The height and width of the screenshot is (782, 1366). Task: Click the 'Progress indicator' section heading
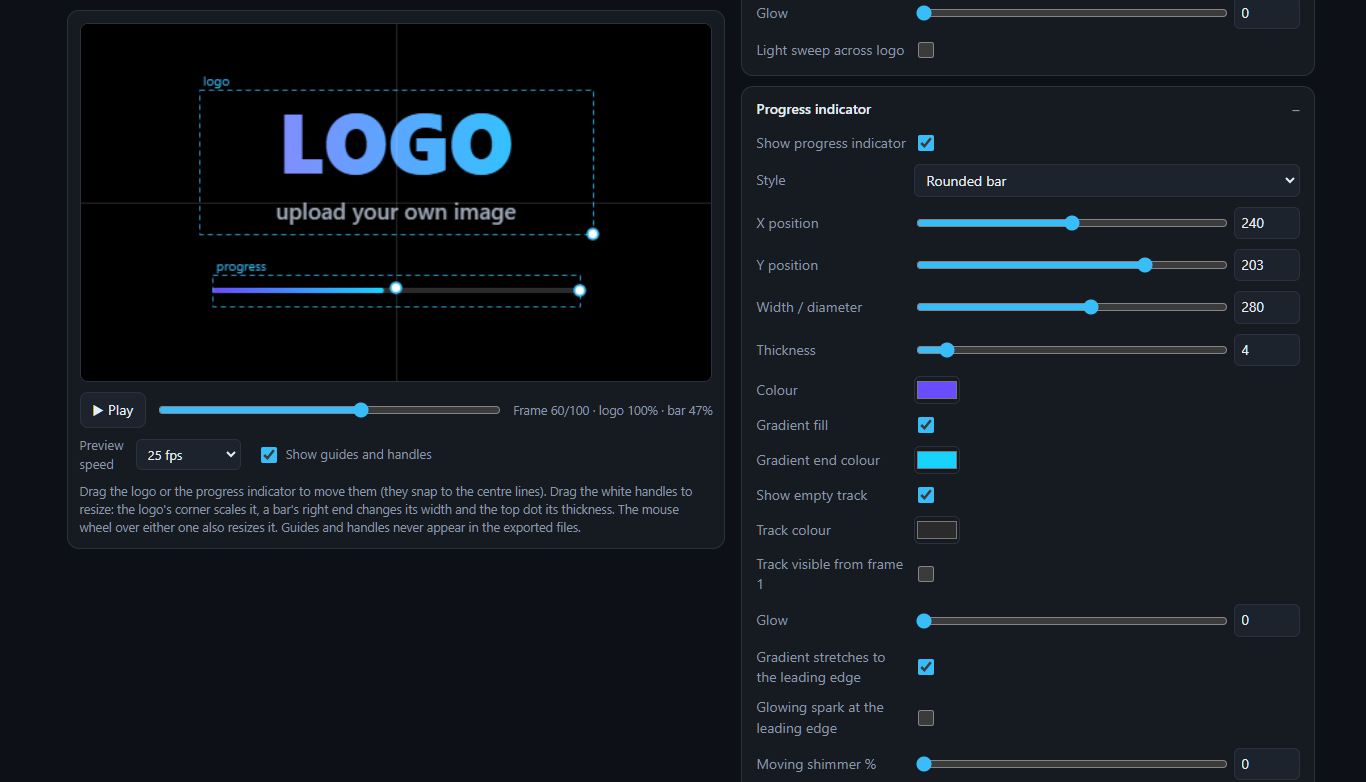pyautogui.click(x=814, y=110)
